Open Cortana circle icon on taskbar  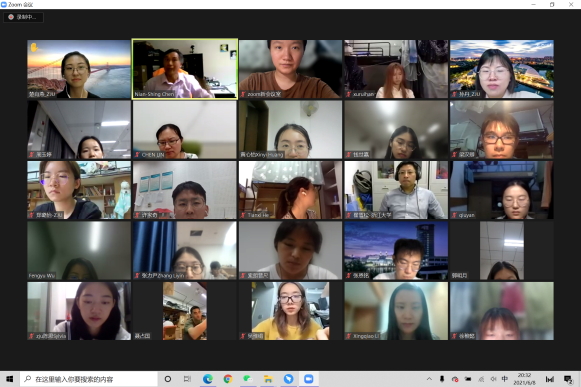point(168,379)
